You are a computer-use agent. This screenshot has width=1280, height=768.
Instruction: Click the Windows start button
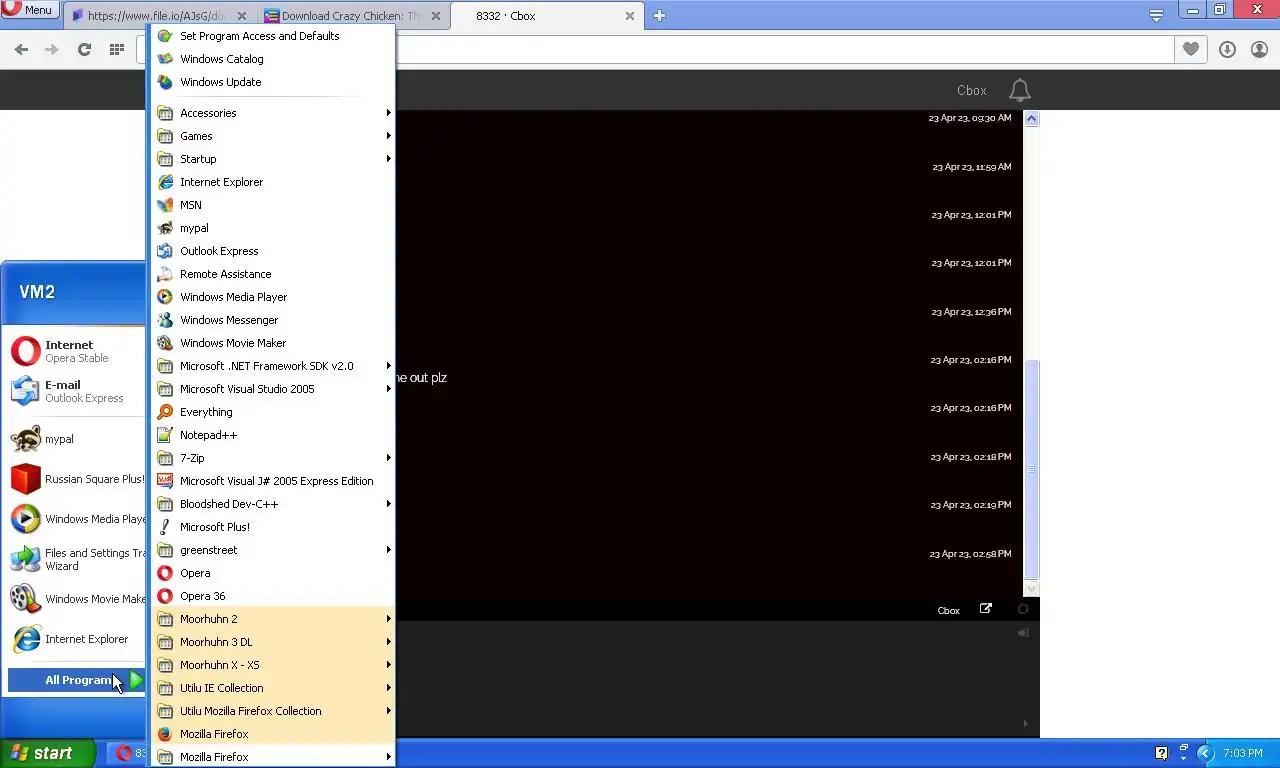click(47, 753)
